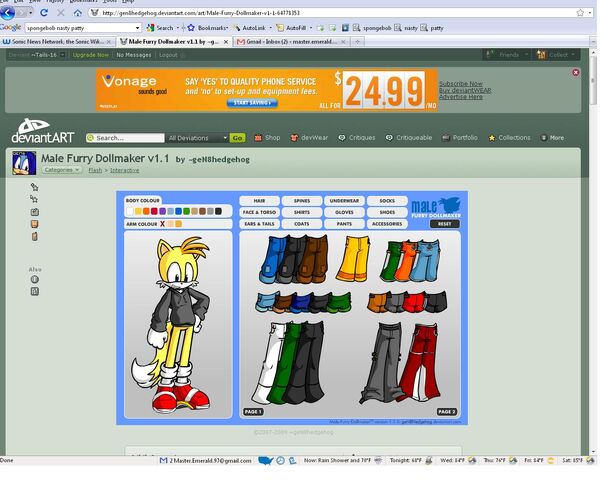Open the Shirts category in dollmaker

pyautogui.click(x=302, y=212)
